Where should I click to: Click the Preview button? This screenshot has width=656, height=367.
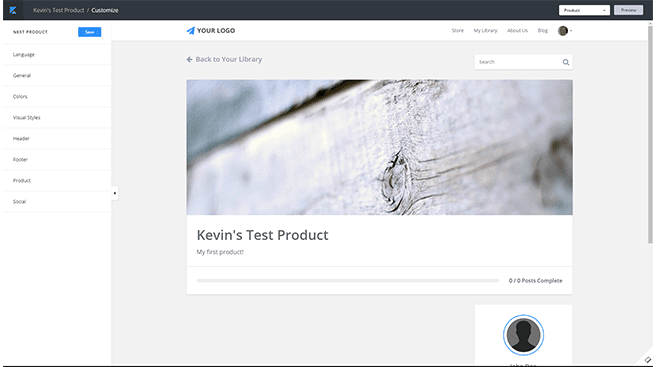pyautogui.click(x=628, y=10)
